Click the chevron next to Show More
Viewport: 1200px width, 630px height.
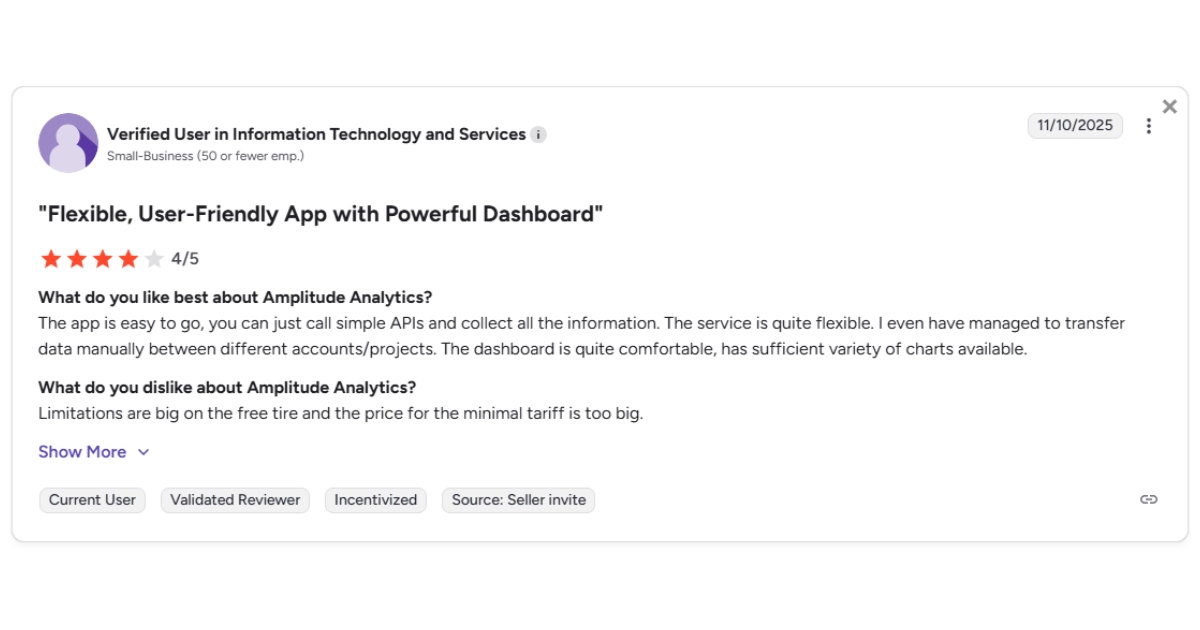[x=143, y=452]
